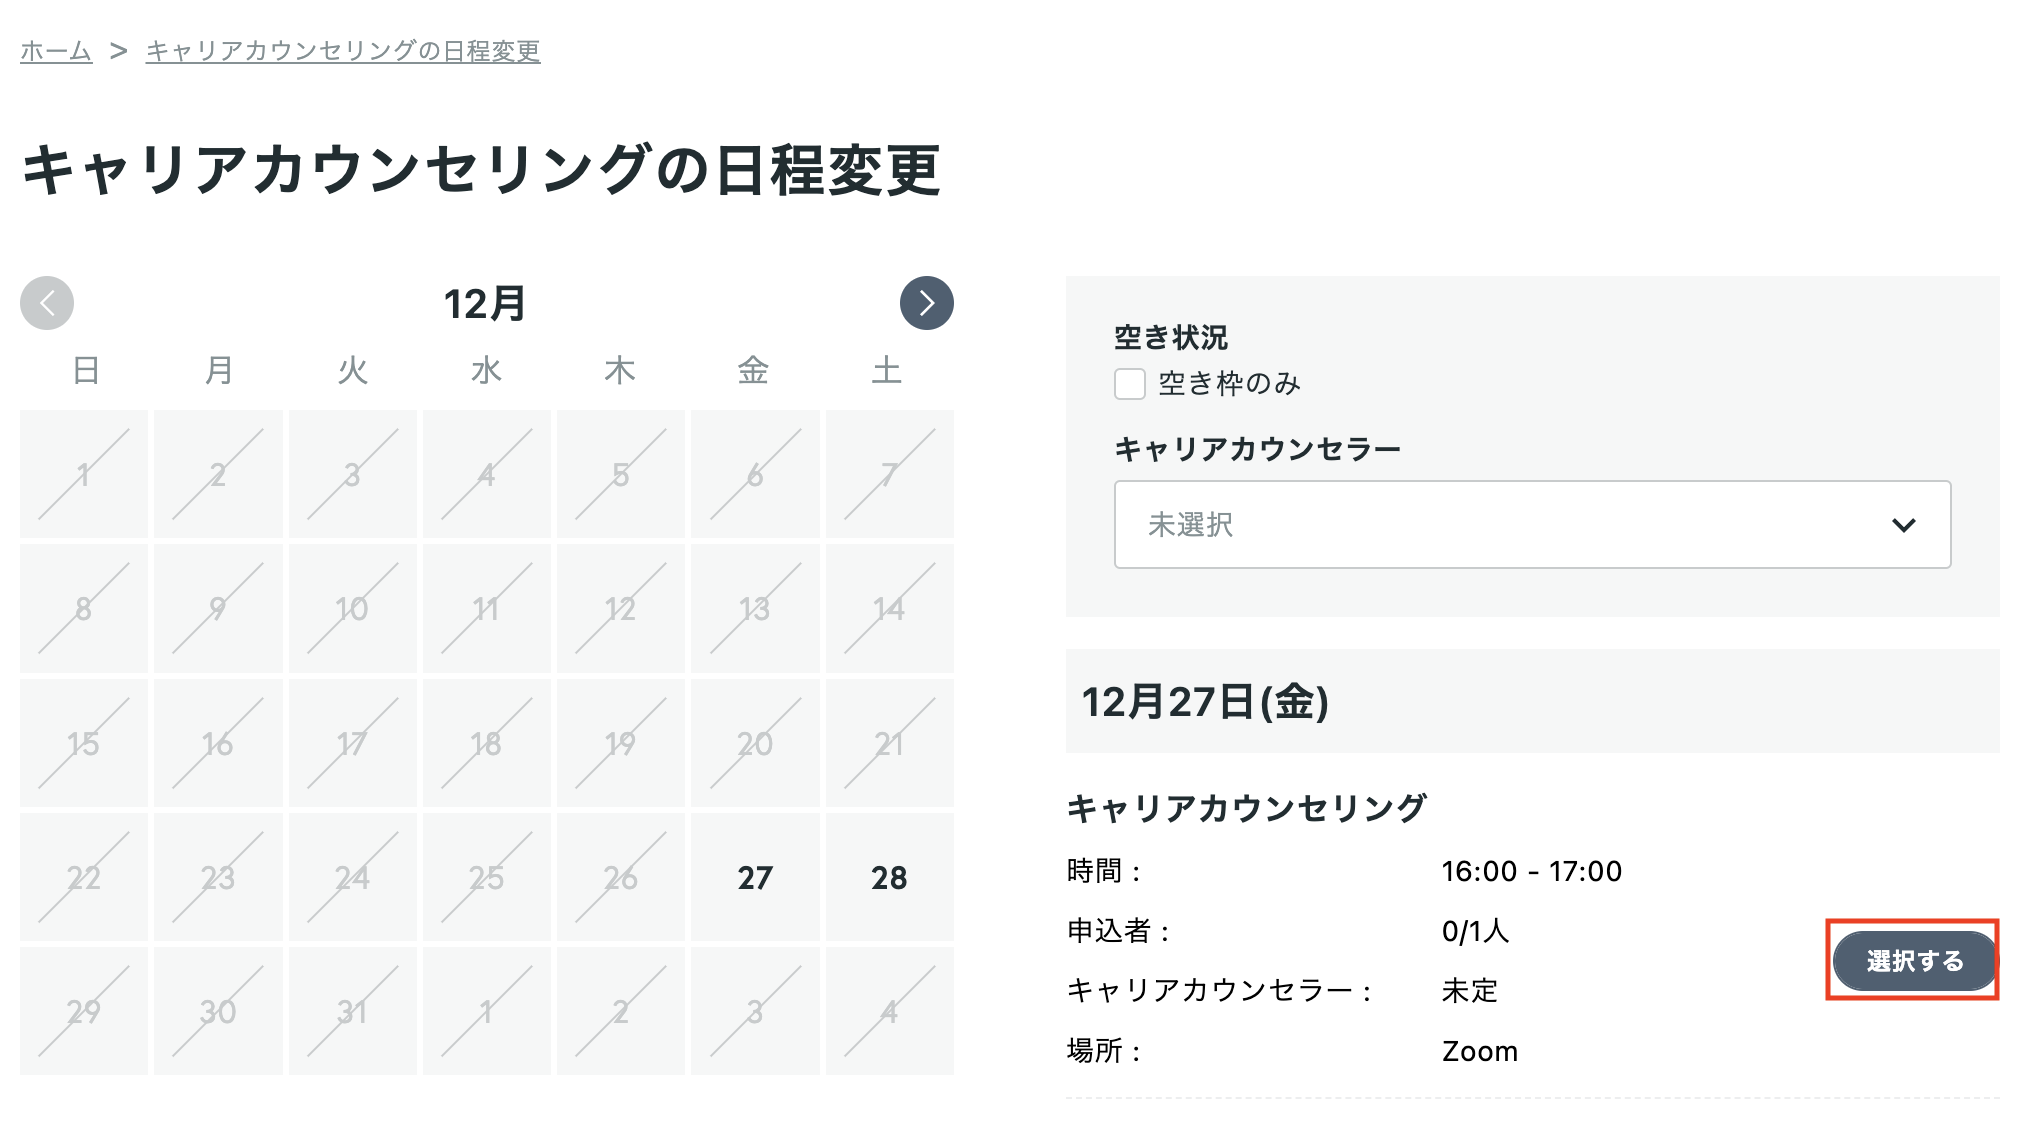Open the ホーム breadcrumb link
This screenshot has height=1122, width=2024.
coord(56,51)
